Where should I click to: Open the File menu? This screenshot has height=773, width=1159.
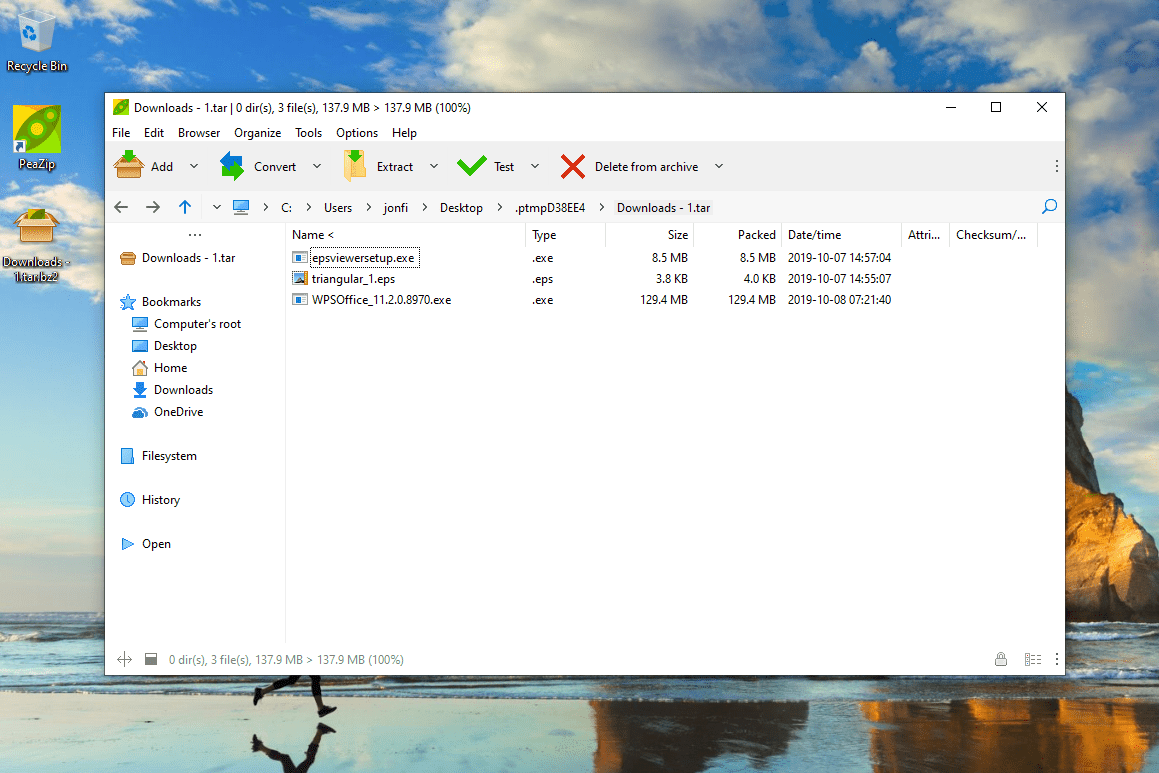121,133
